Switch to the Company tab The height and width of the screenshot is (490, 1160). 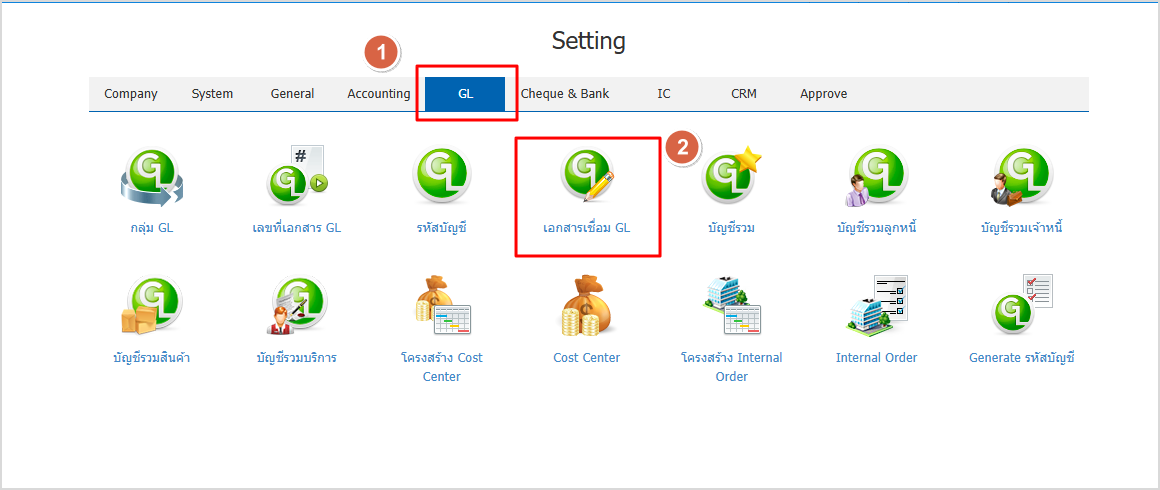[131, 94]
